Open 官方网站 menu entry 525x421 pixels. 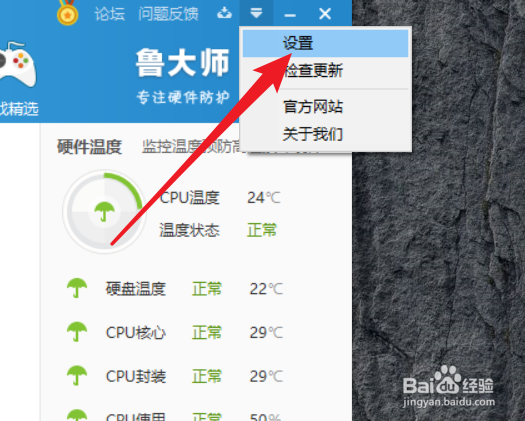click(x=313, y=107)
